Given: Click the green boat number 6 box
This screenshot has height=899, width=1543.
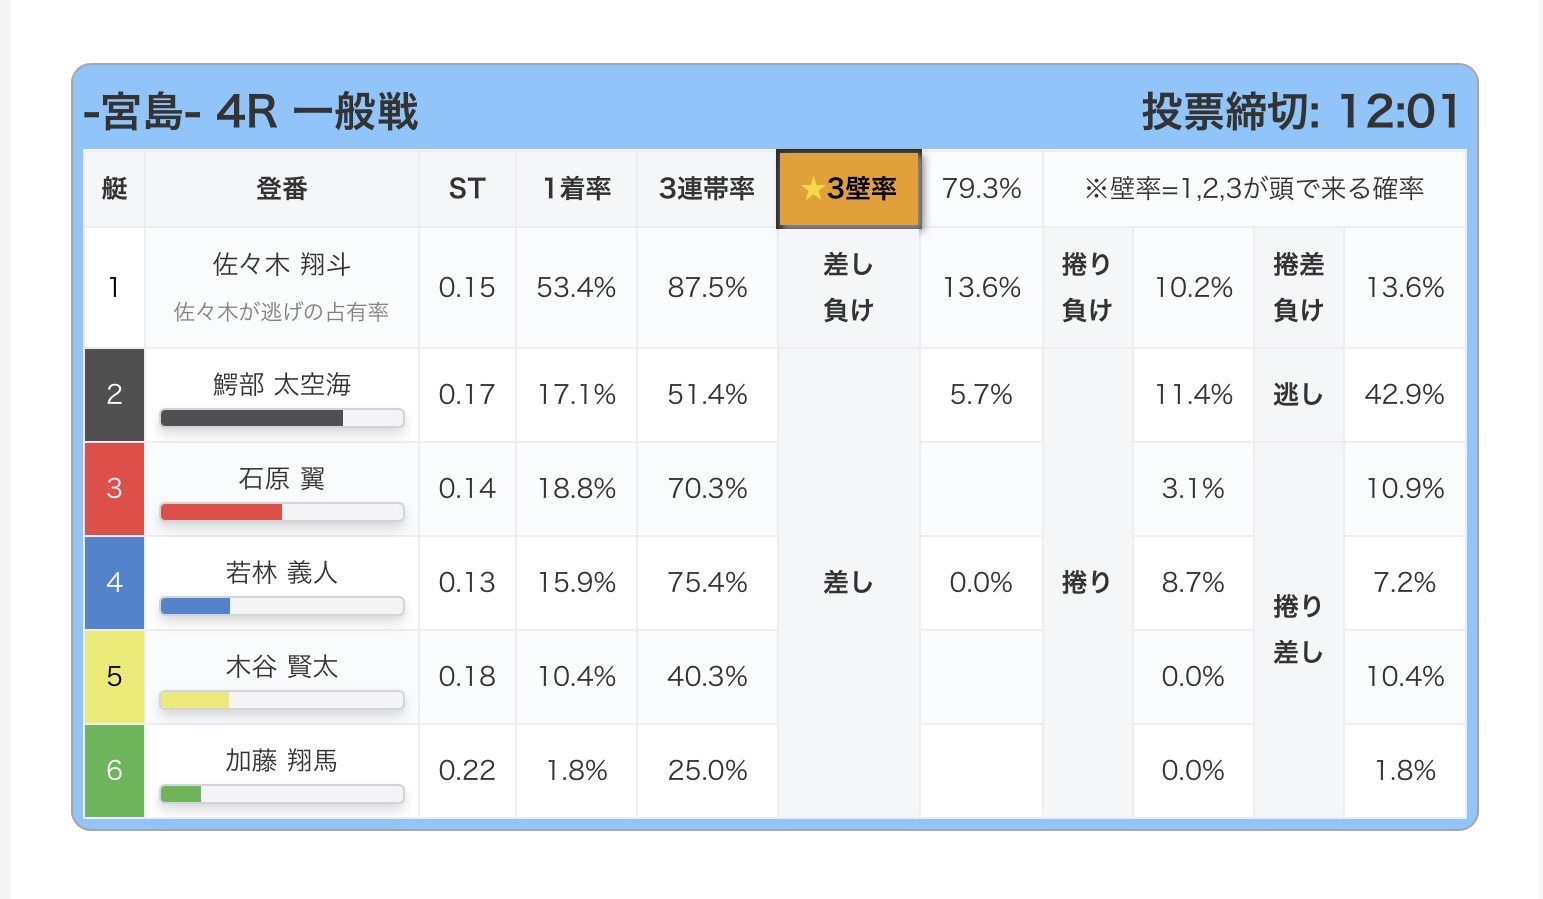Looking at the screenshot, I should coord(114,771).
